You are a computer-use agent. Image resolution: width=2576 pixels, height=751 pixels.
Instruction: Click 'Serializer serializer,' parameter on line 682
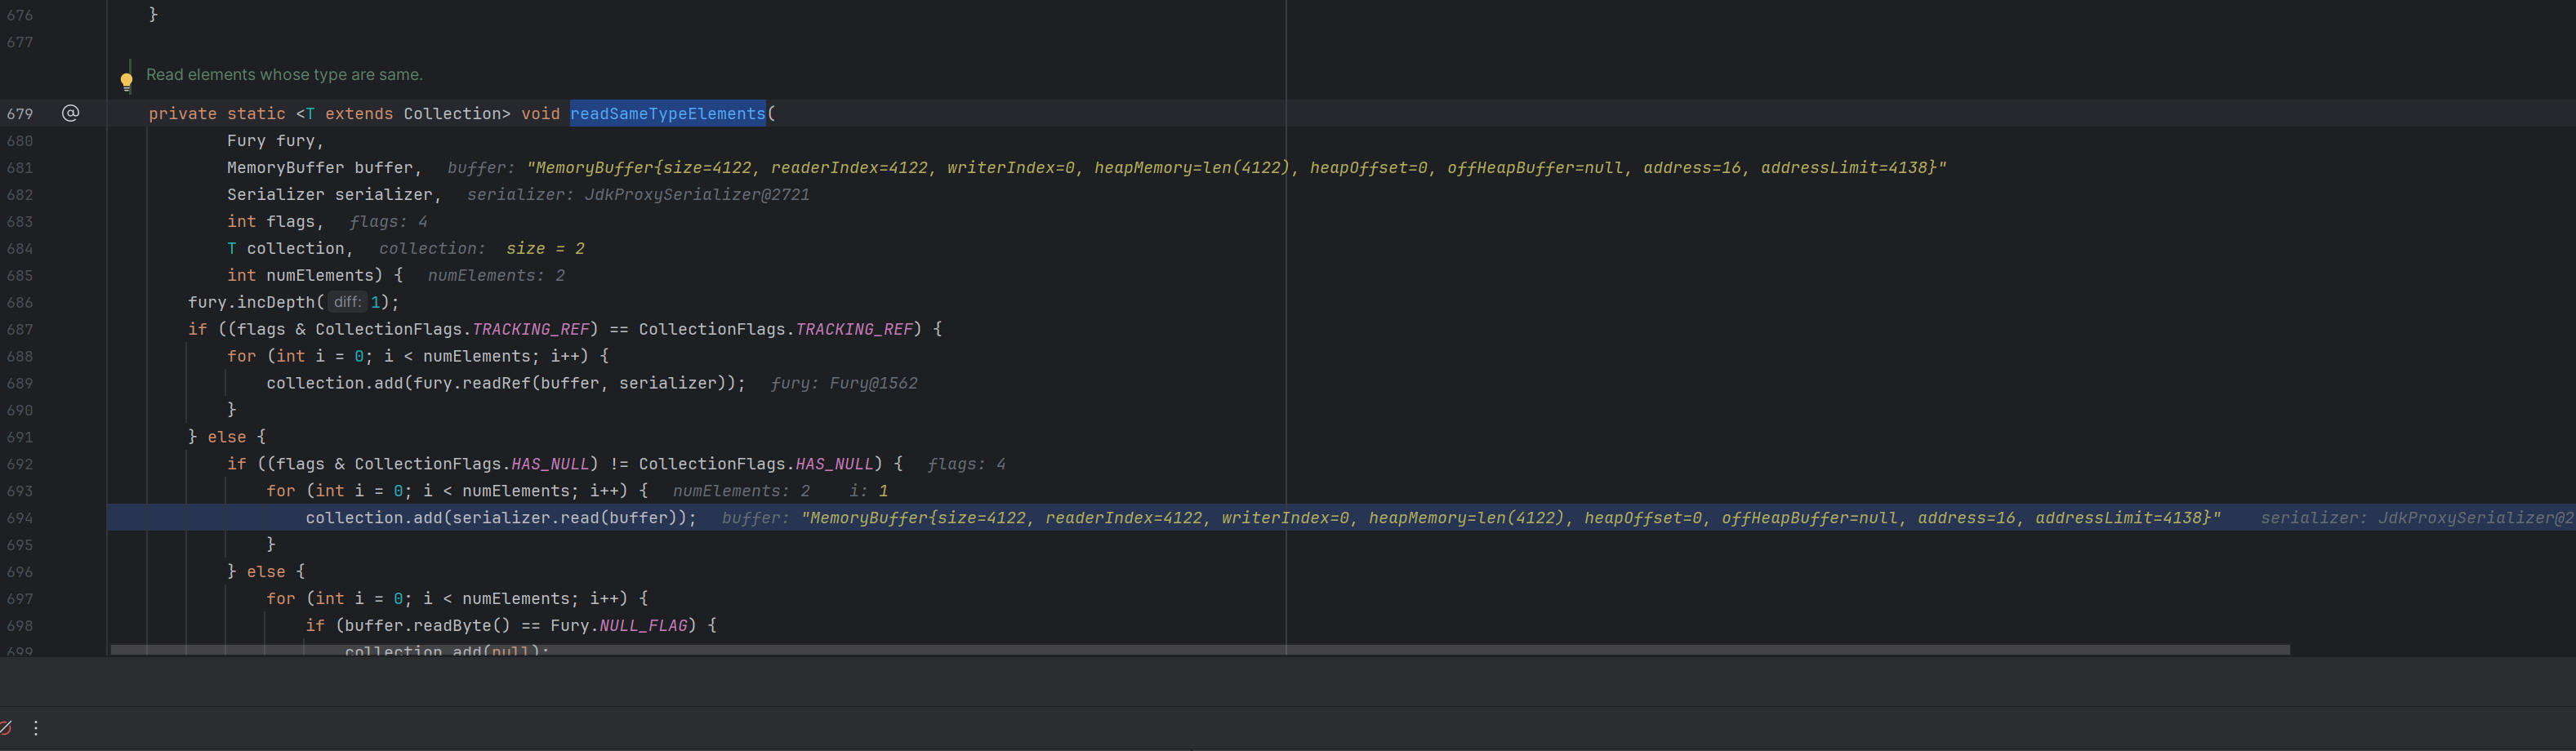coord(334,195)
